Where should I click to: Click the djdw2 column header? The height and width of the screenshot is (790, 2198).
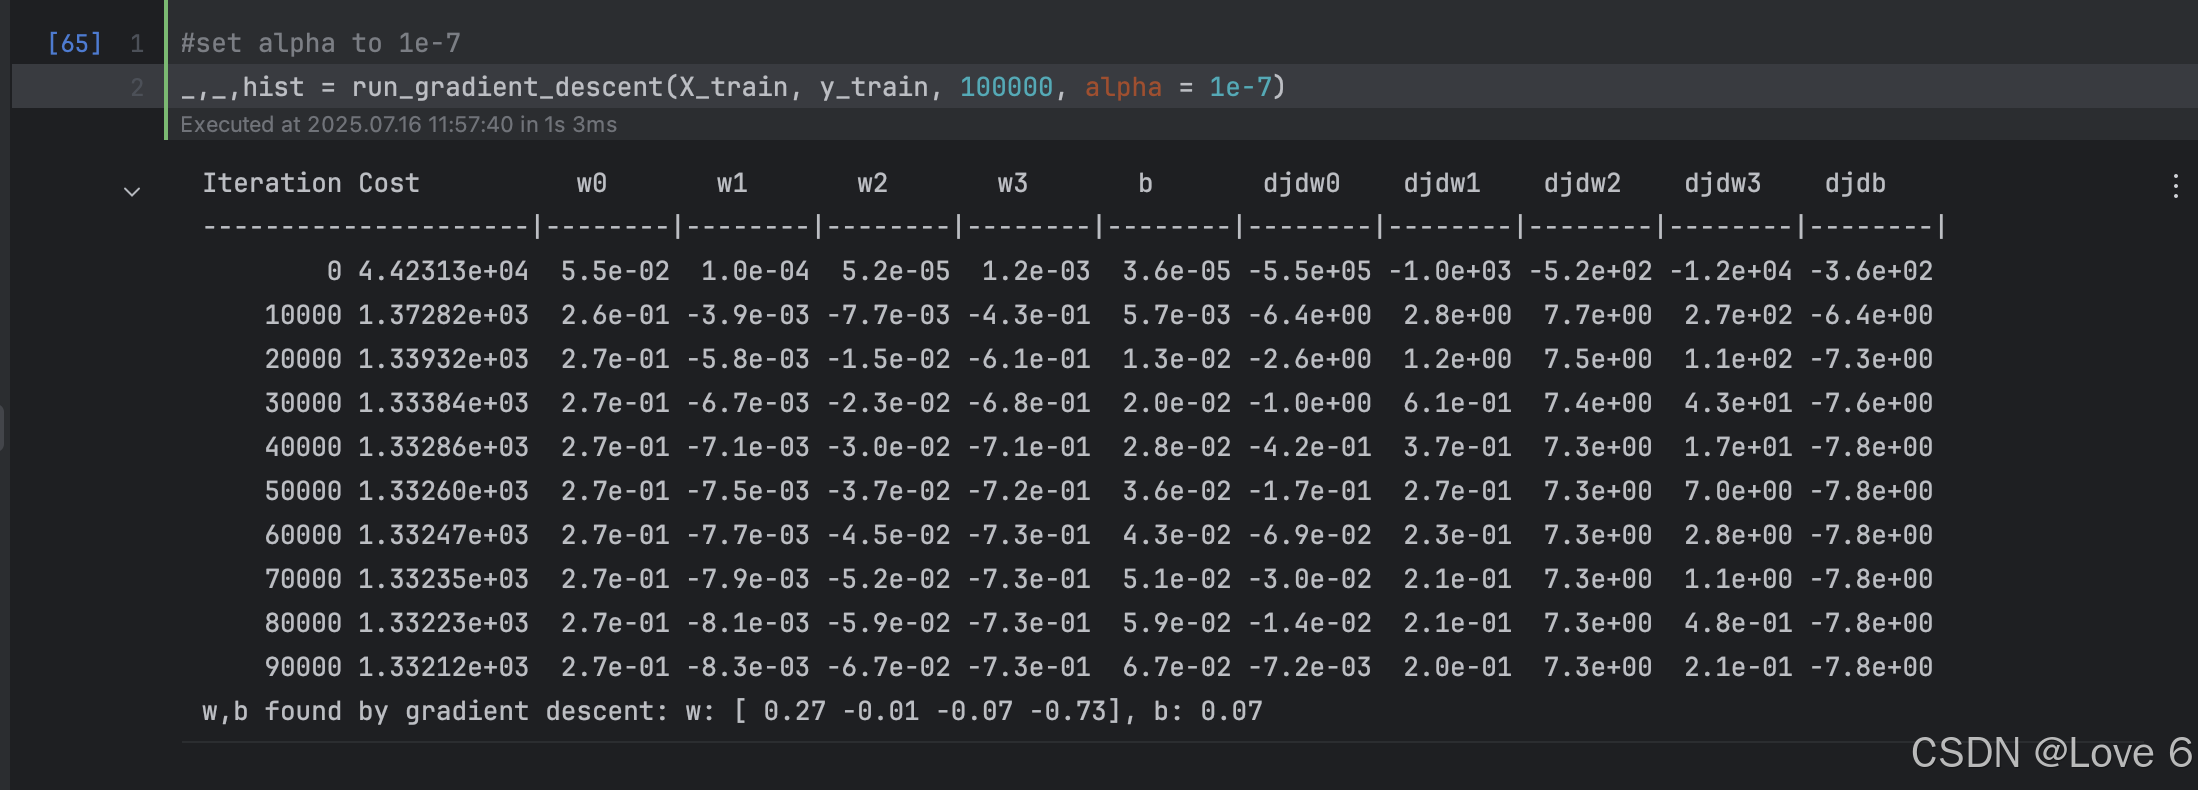point(1582,183)
